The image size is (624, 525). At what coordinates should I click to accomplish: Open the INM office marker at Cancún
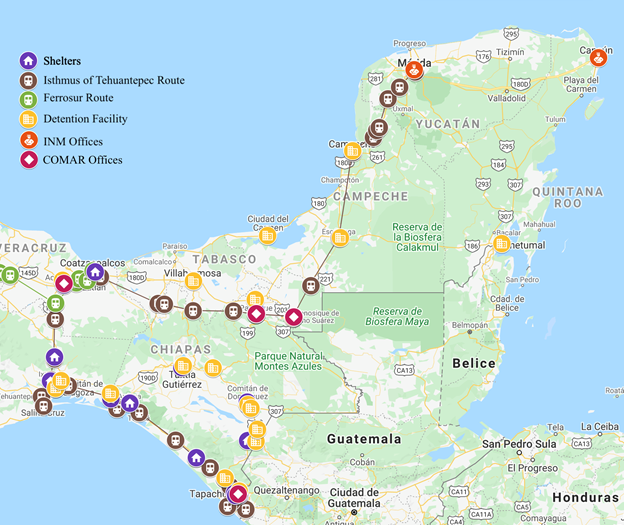coord(598,57)
